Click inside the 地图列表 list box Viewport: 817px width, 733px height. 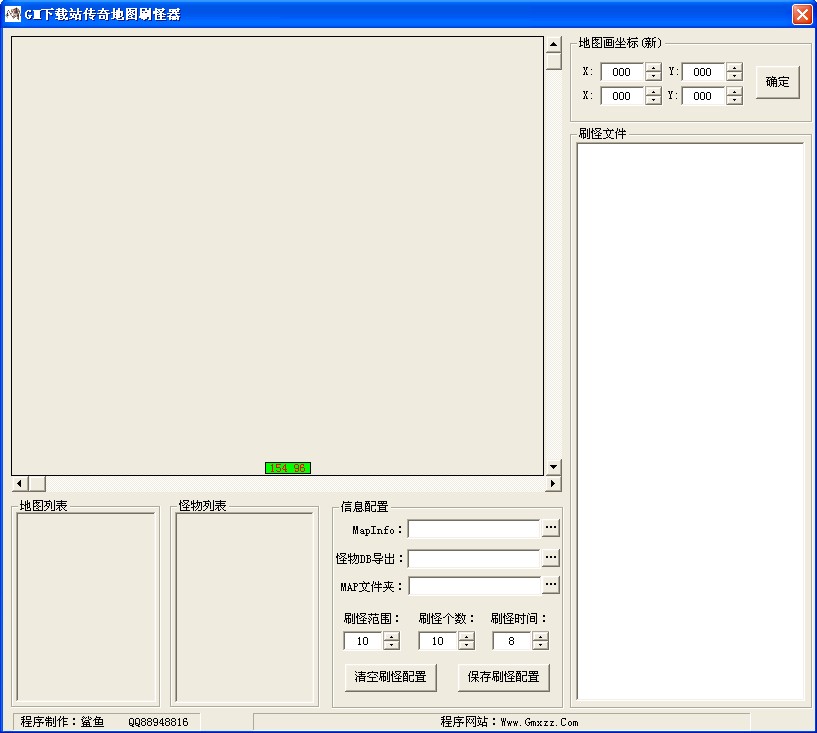87,607
